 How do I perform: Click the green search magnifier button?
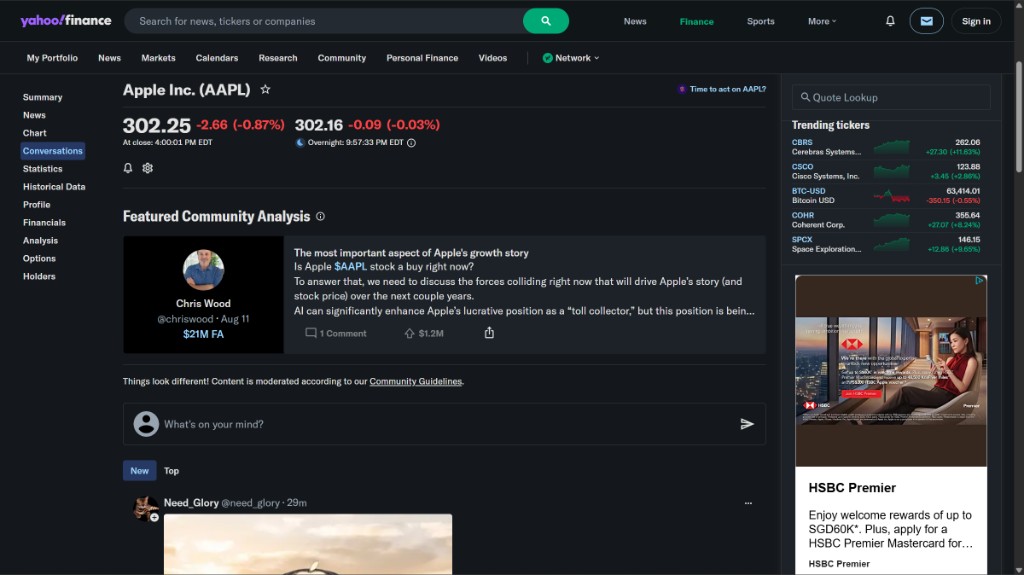click(x=545, y=21)
